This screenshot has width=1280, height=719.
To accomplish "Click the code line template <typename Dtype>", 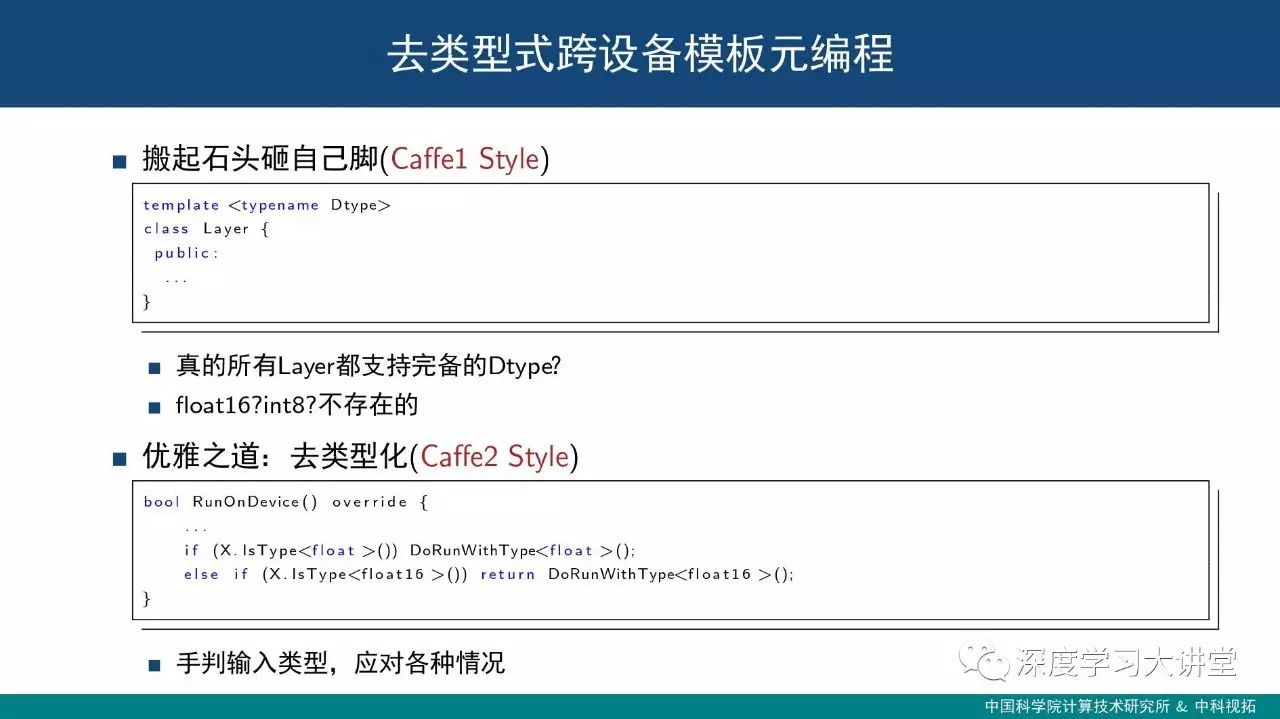I will (266, 205).
